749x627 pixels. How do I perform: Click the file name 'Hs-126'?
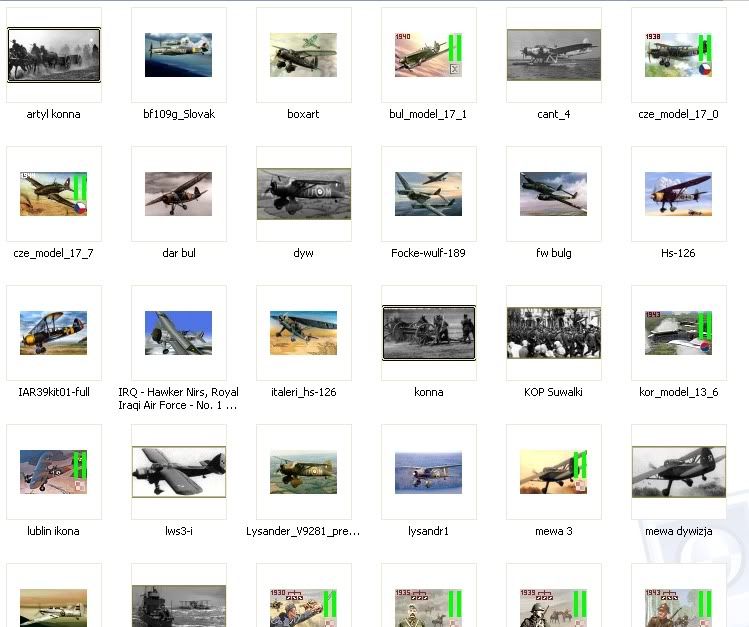678,253
